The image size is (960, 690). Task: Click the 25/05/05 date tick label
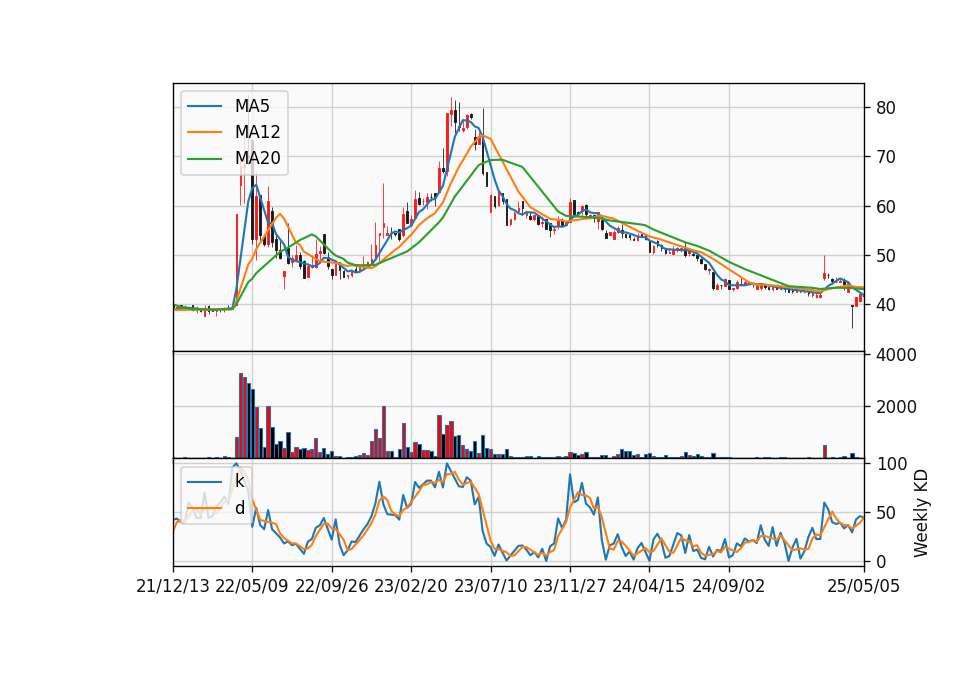click(864, 587)
